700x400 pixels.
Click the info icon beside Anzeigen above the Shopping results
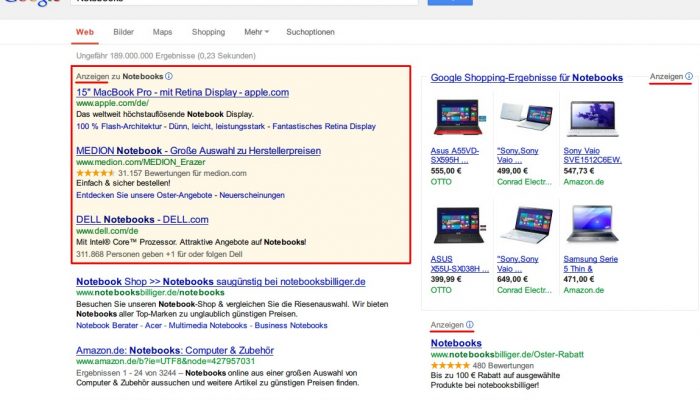pyautogui.click(x=689, y=76)
